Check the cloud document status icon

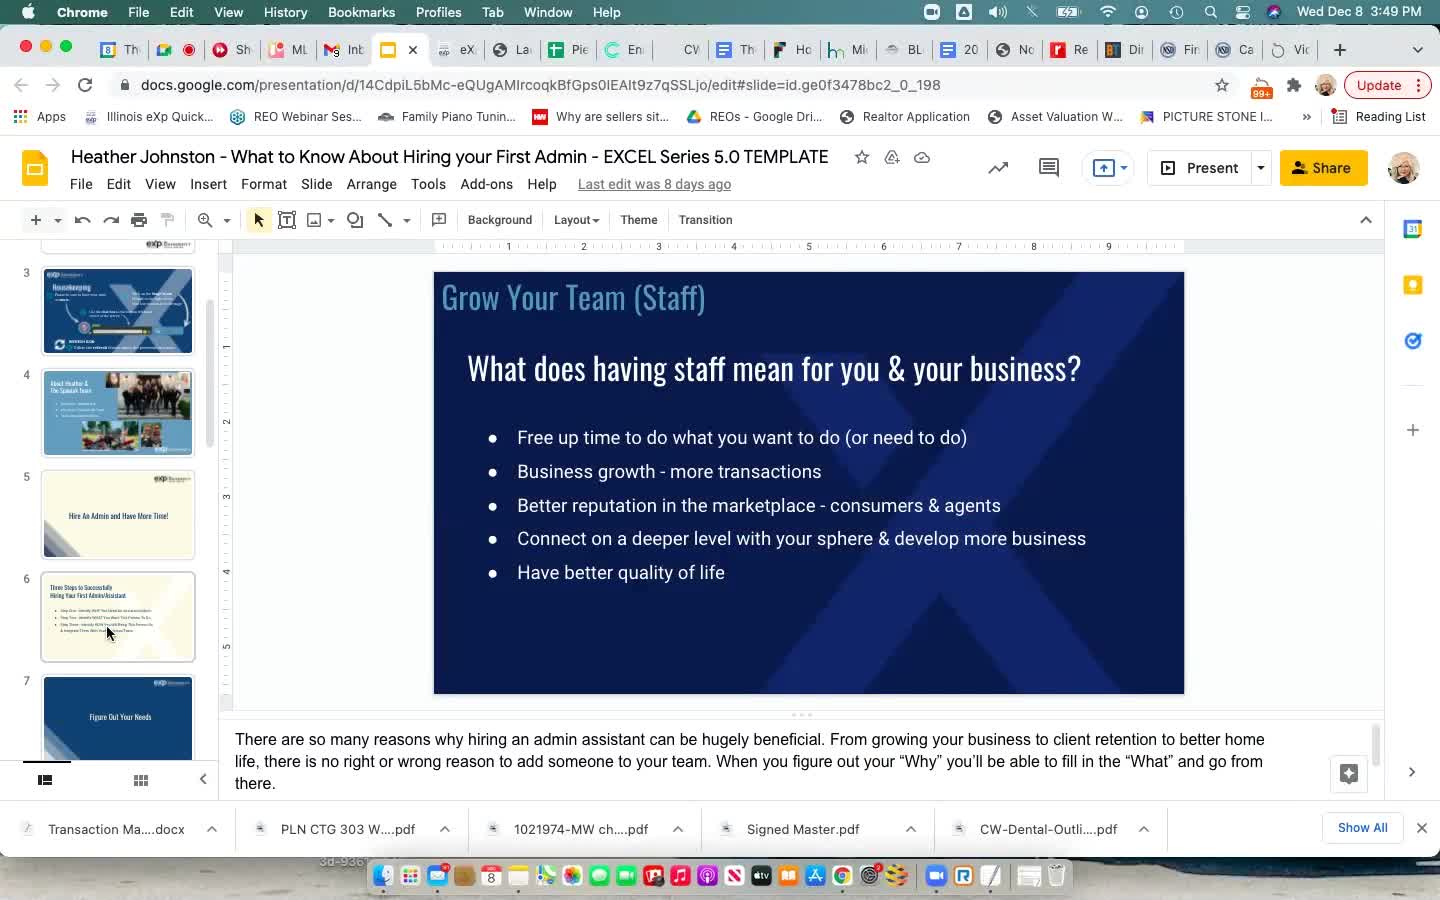click(922, 157)
